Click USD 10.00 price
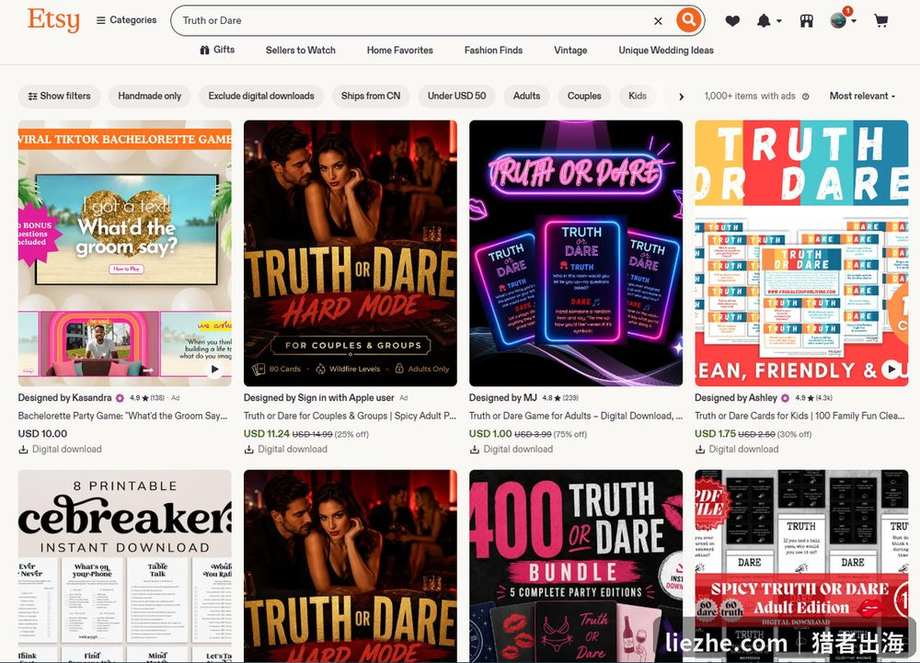 coord(42,434)
